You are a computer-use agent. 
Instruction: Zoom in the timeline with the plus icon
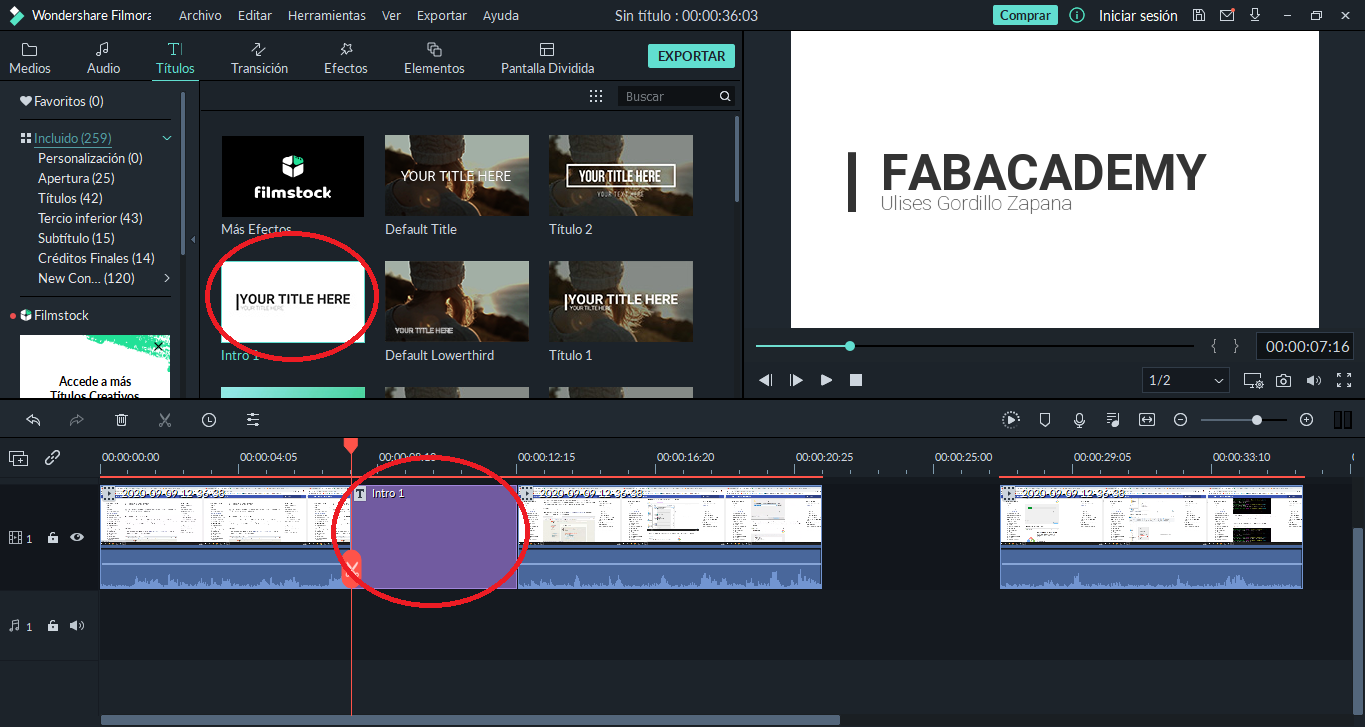[1306, 420]
